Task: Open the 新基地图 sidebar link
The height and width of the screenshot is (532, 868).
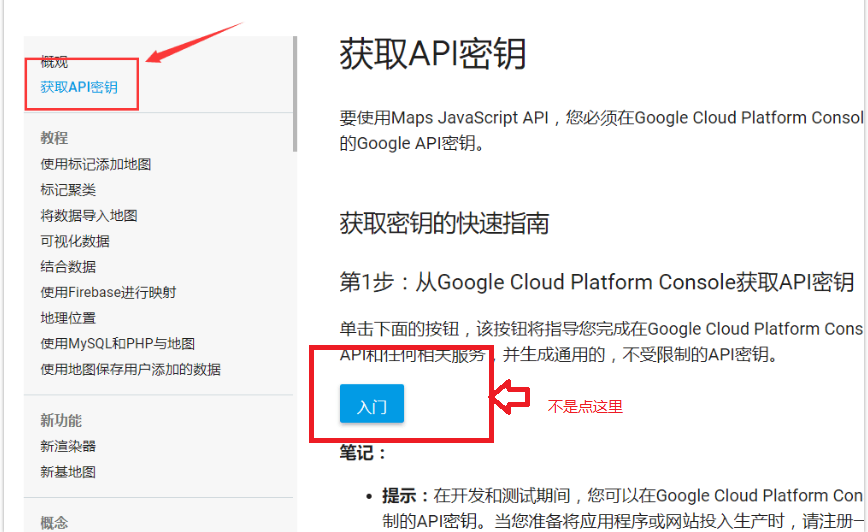Action: coord(68,472)
